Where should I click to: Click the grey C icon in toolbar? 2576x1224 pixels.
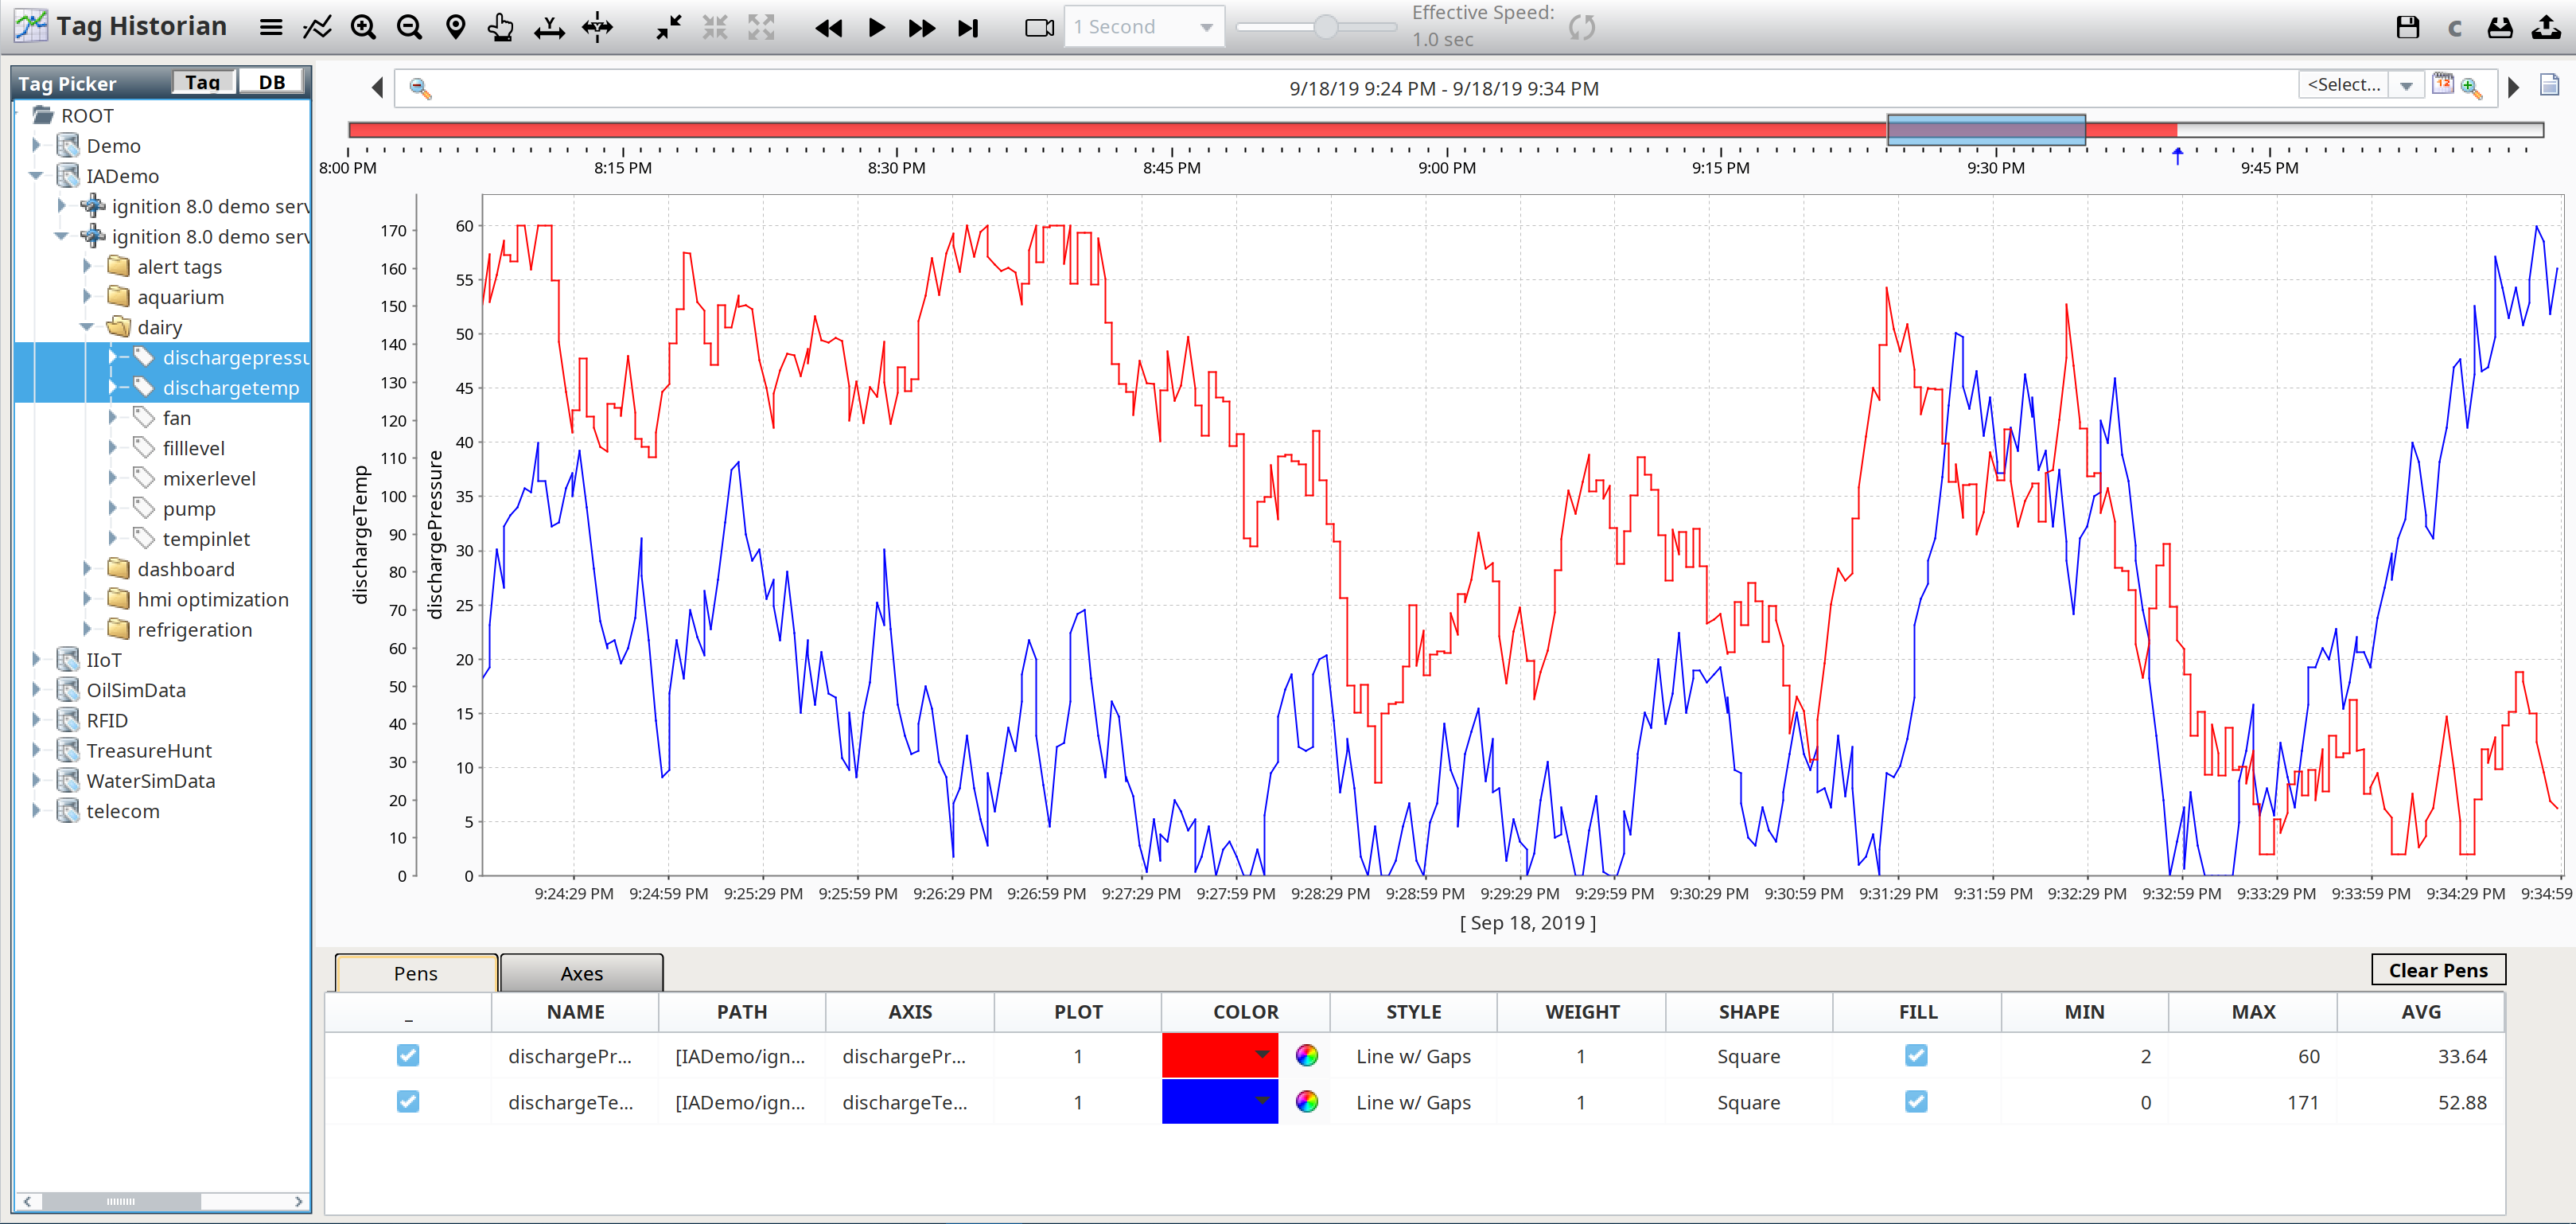tap(2454, 28)
